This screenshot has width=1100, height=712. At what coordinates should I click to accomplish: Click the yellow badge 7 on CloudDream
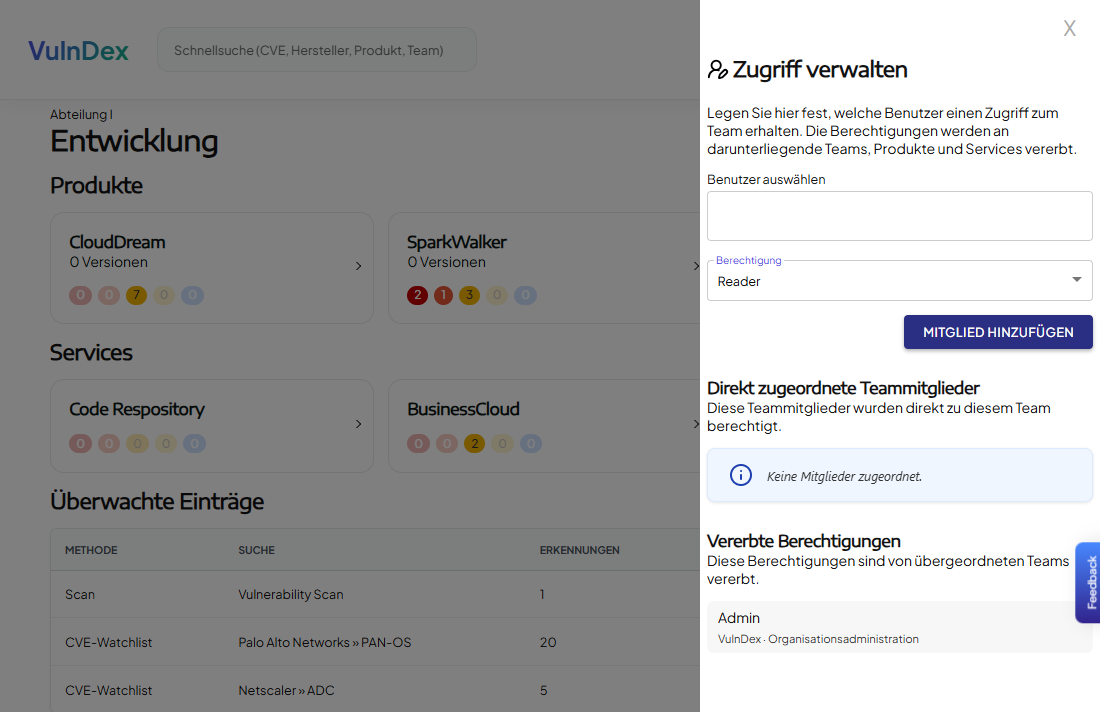136,296
